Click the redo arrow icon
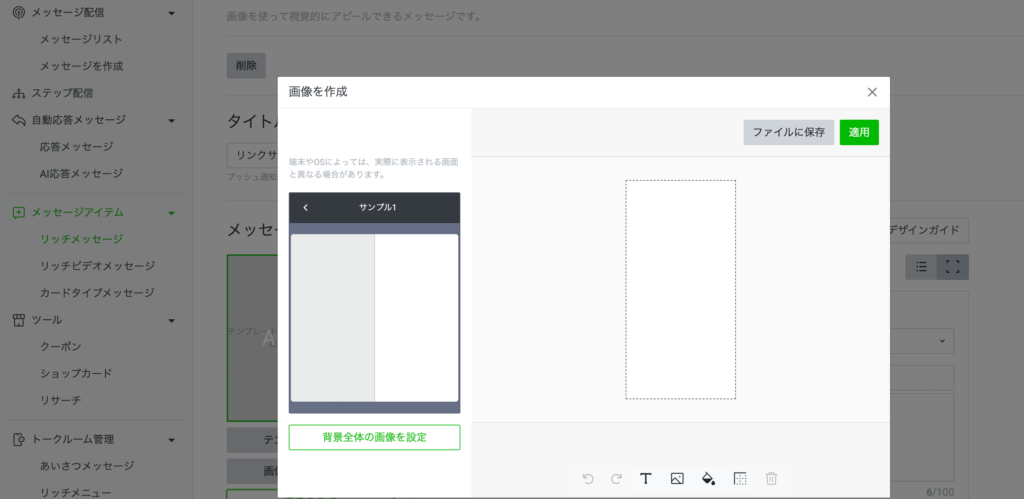The width and height of the screenshot is (1024, 499). click(x=616, y=479)
